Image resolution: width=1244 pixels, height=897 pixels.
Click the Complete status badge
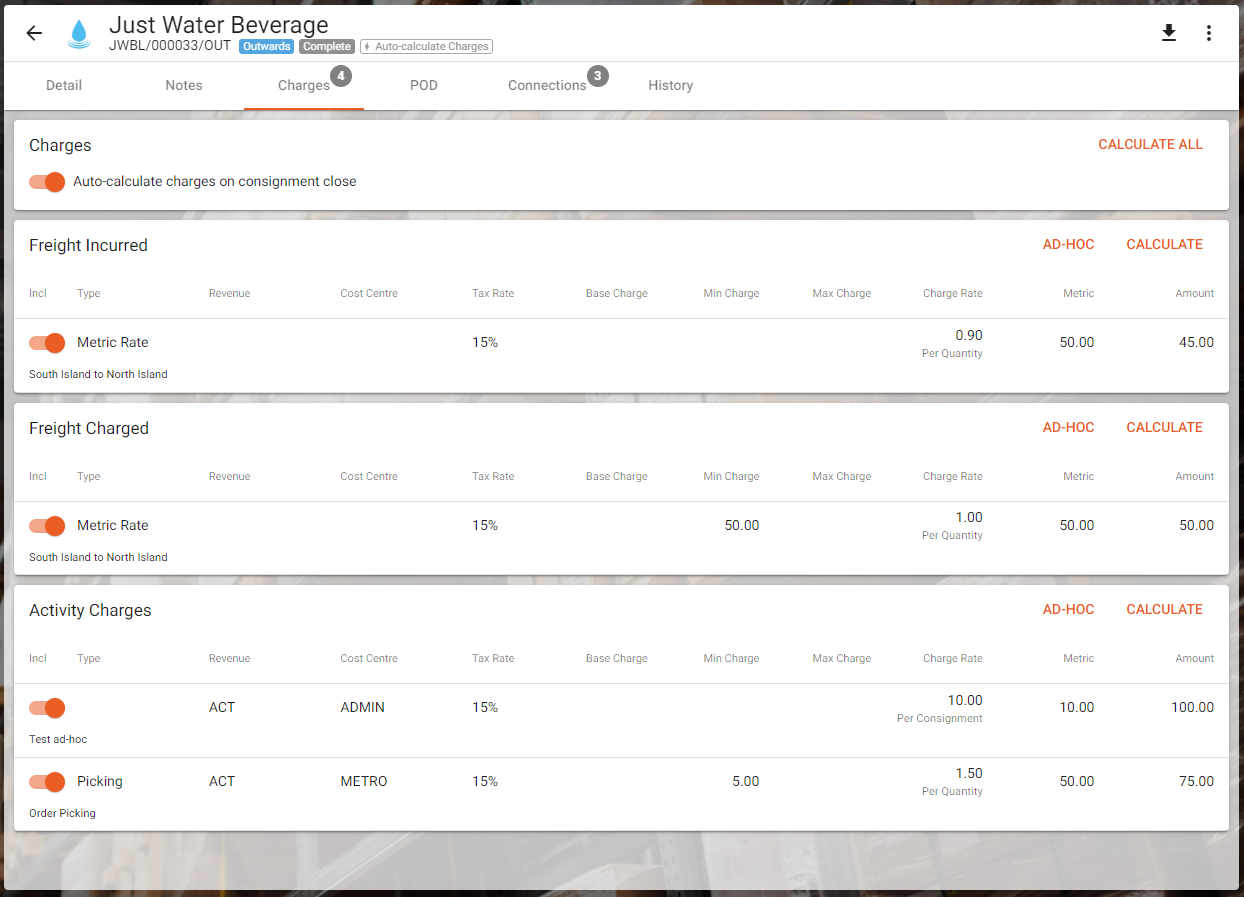coord(327,46)
